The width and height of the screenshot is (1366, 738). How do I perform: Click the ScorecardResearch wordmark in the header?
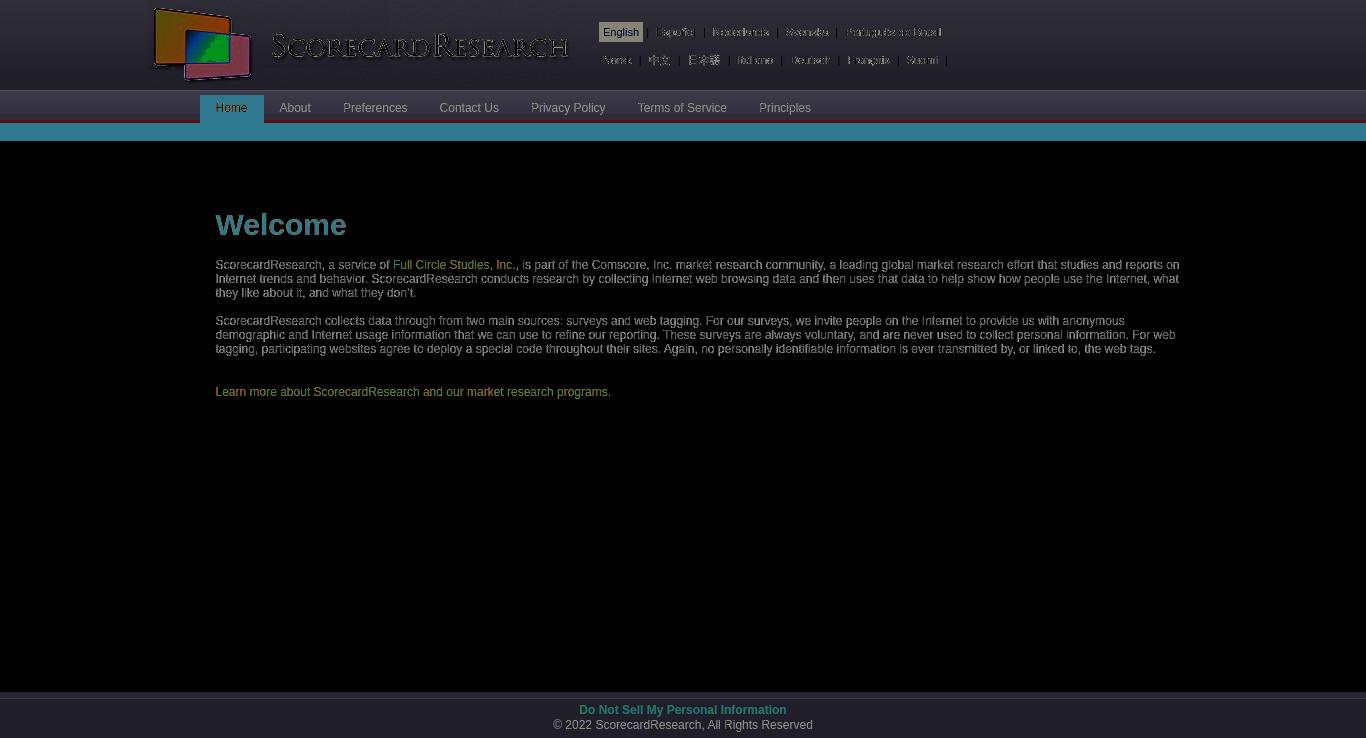click(x=420, y=47)
